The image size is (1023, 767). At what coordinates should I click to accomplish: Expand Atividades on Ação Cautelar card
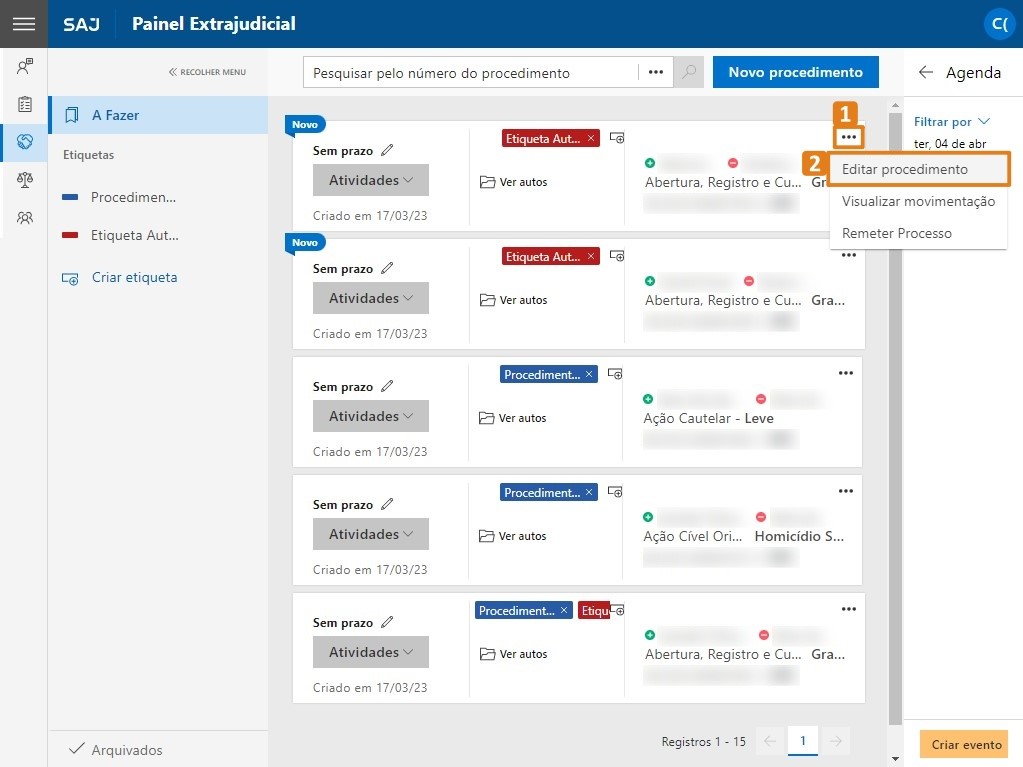[371, 416]
